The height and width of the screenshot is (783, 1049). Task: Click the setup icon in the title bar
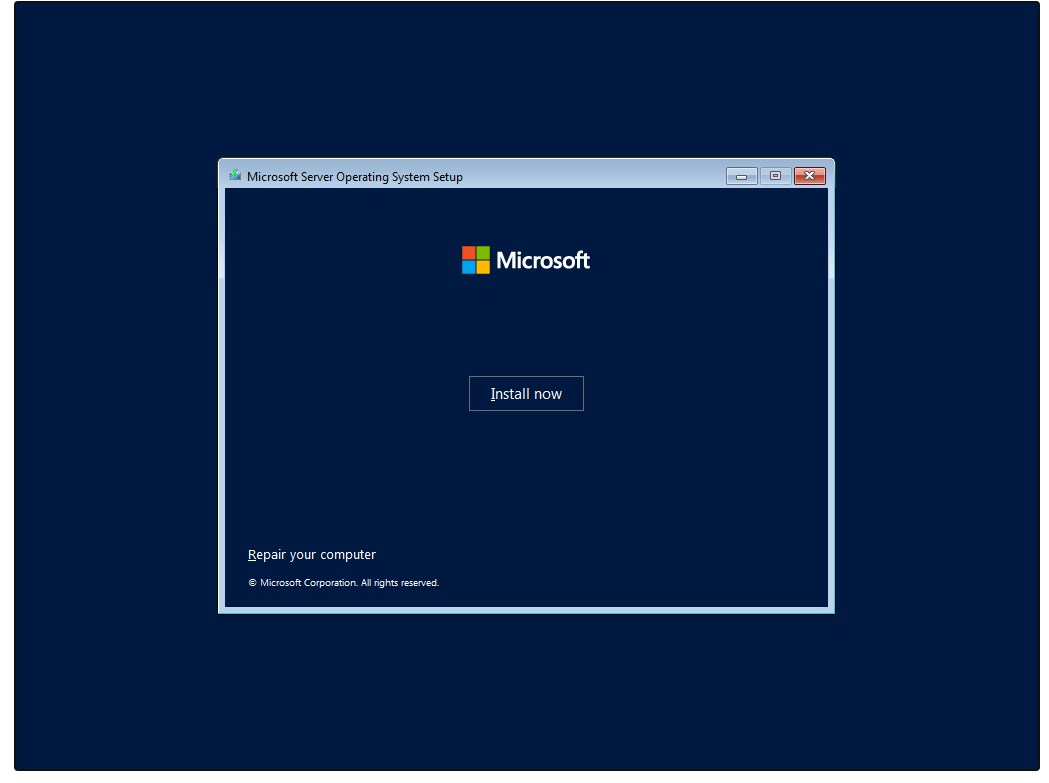pos(235,176)
